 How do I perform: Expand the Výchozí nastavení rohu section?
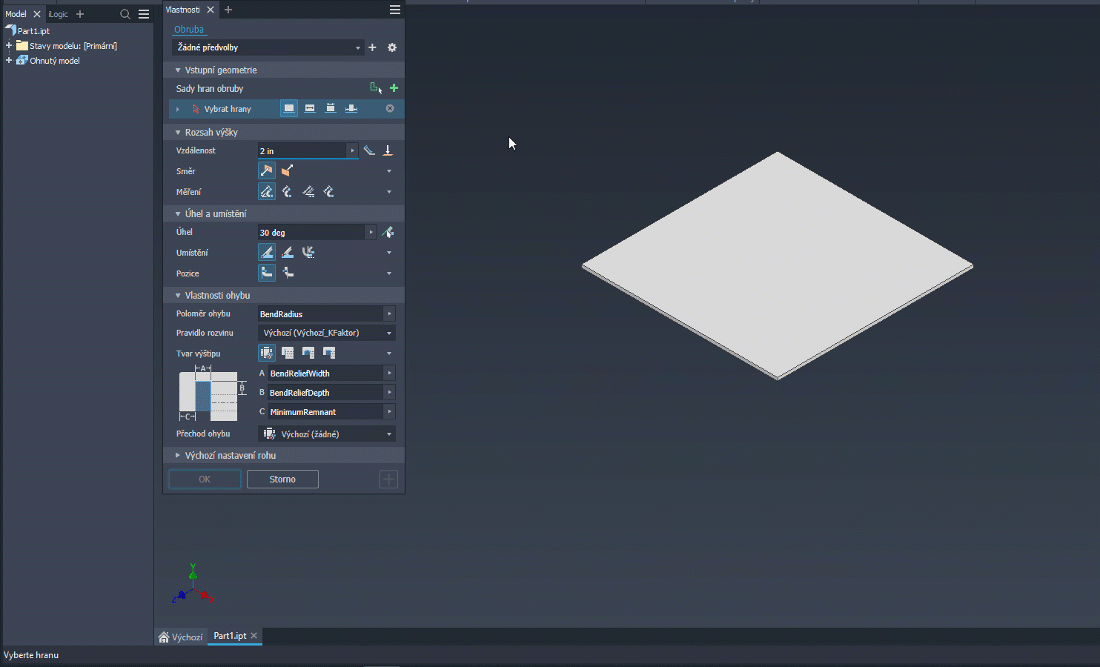[177, 455]
